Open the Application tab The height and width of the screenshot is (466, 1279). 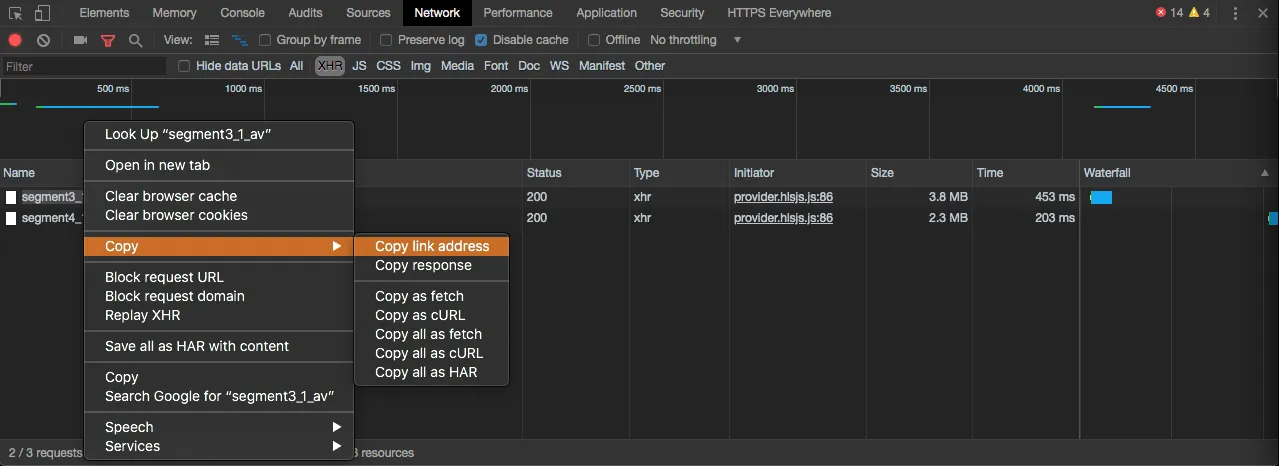606,13
